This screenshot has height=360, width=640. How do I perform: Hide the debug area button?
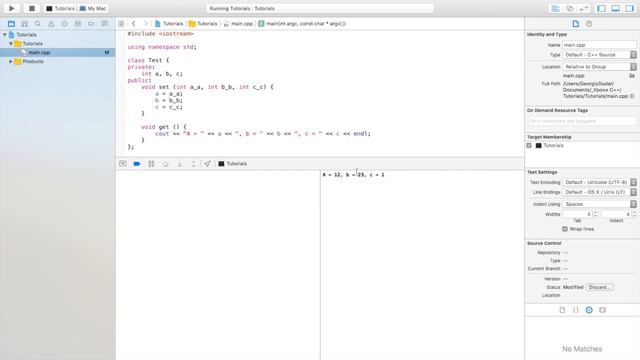[x=123, y=164]
